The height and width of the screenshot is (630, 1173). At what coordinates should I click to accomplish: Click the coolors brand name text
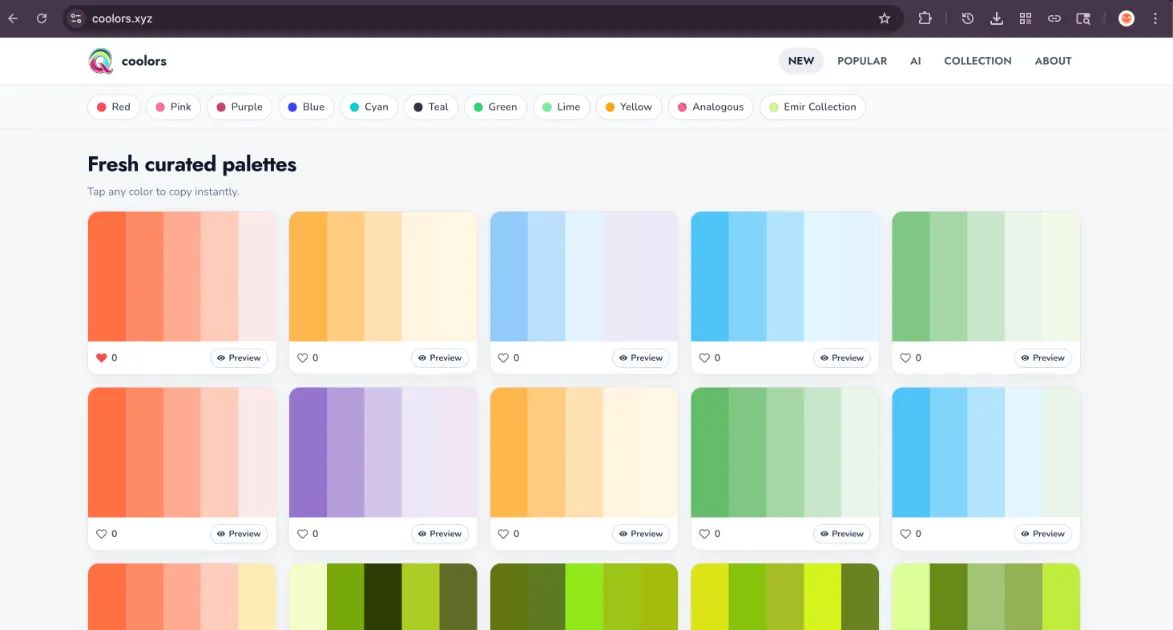[x=144, y=61]
